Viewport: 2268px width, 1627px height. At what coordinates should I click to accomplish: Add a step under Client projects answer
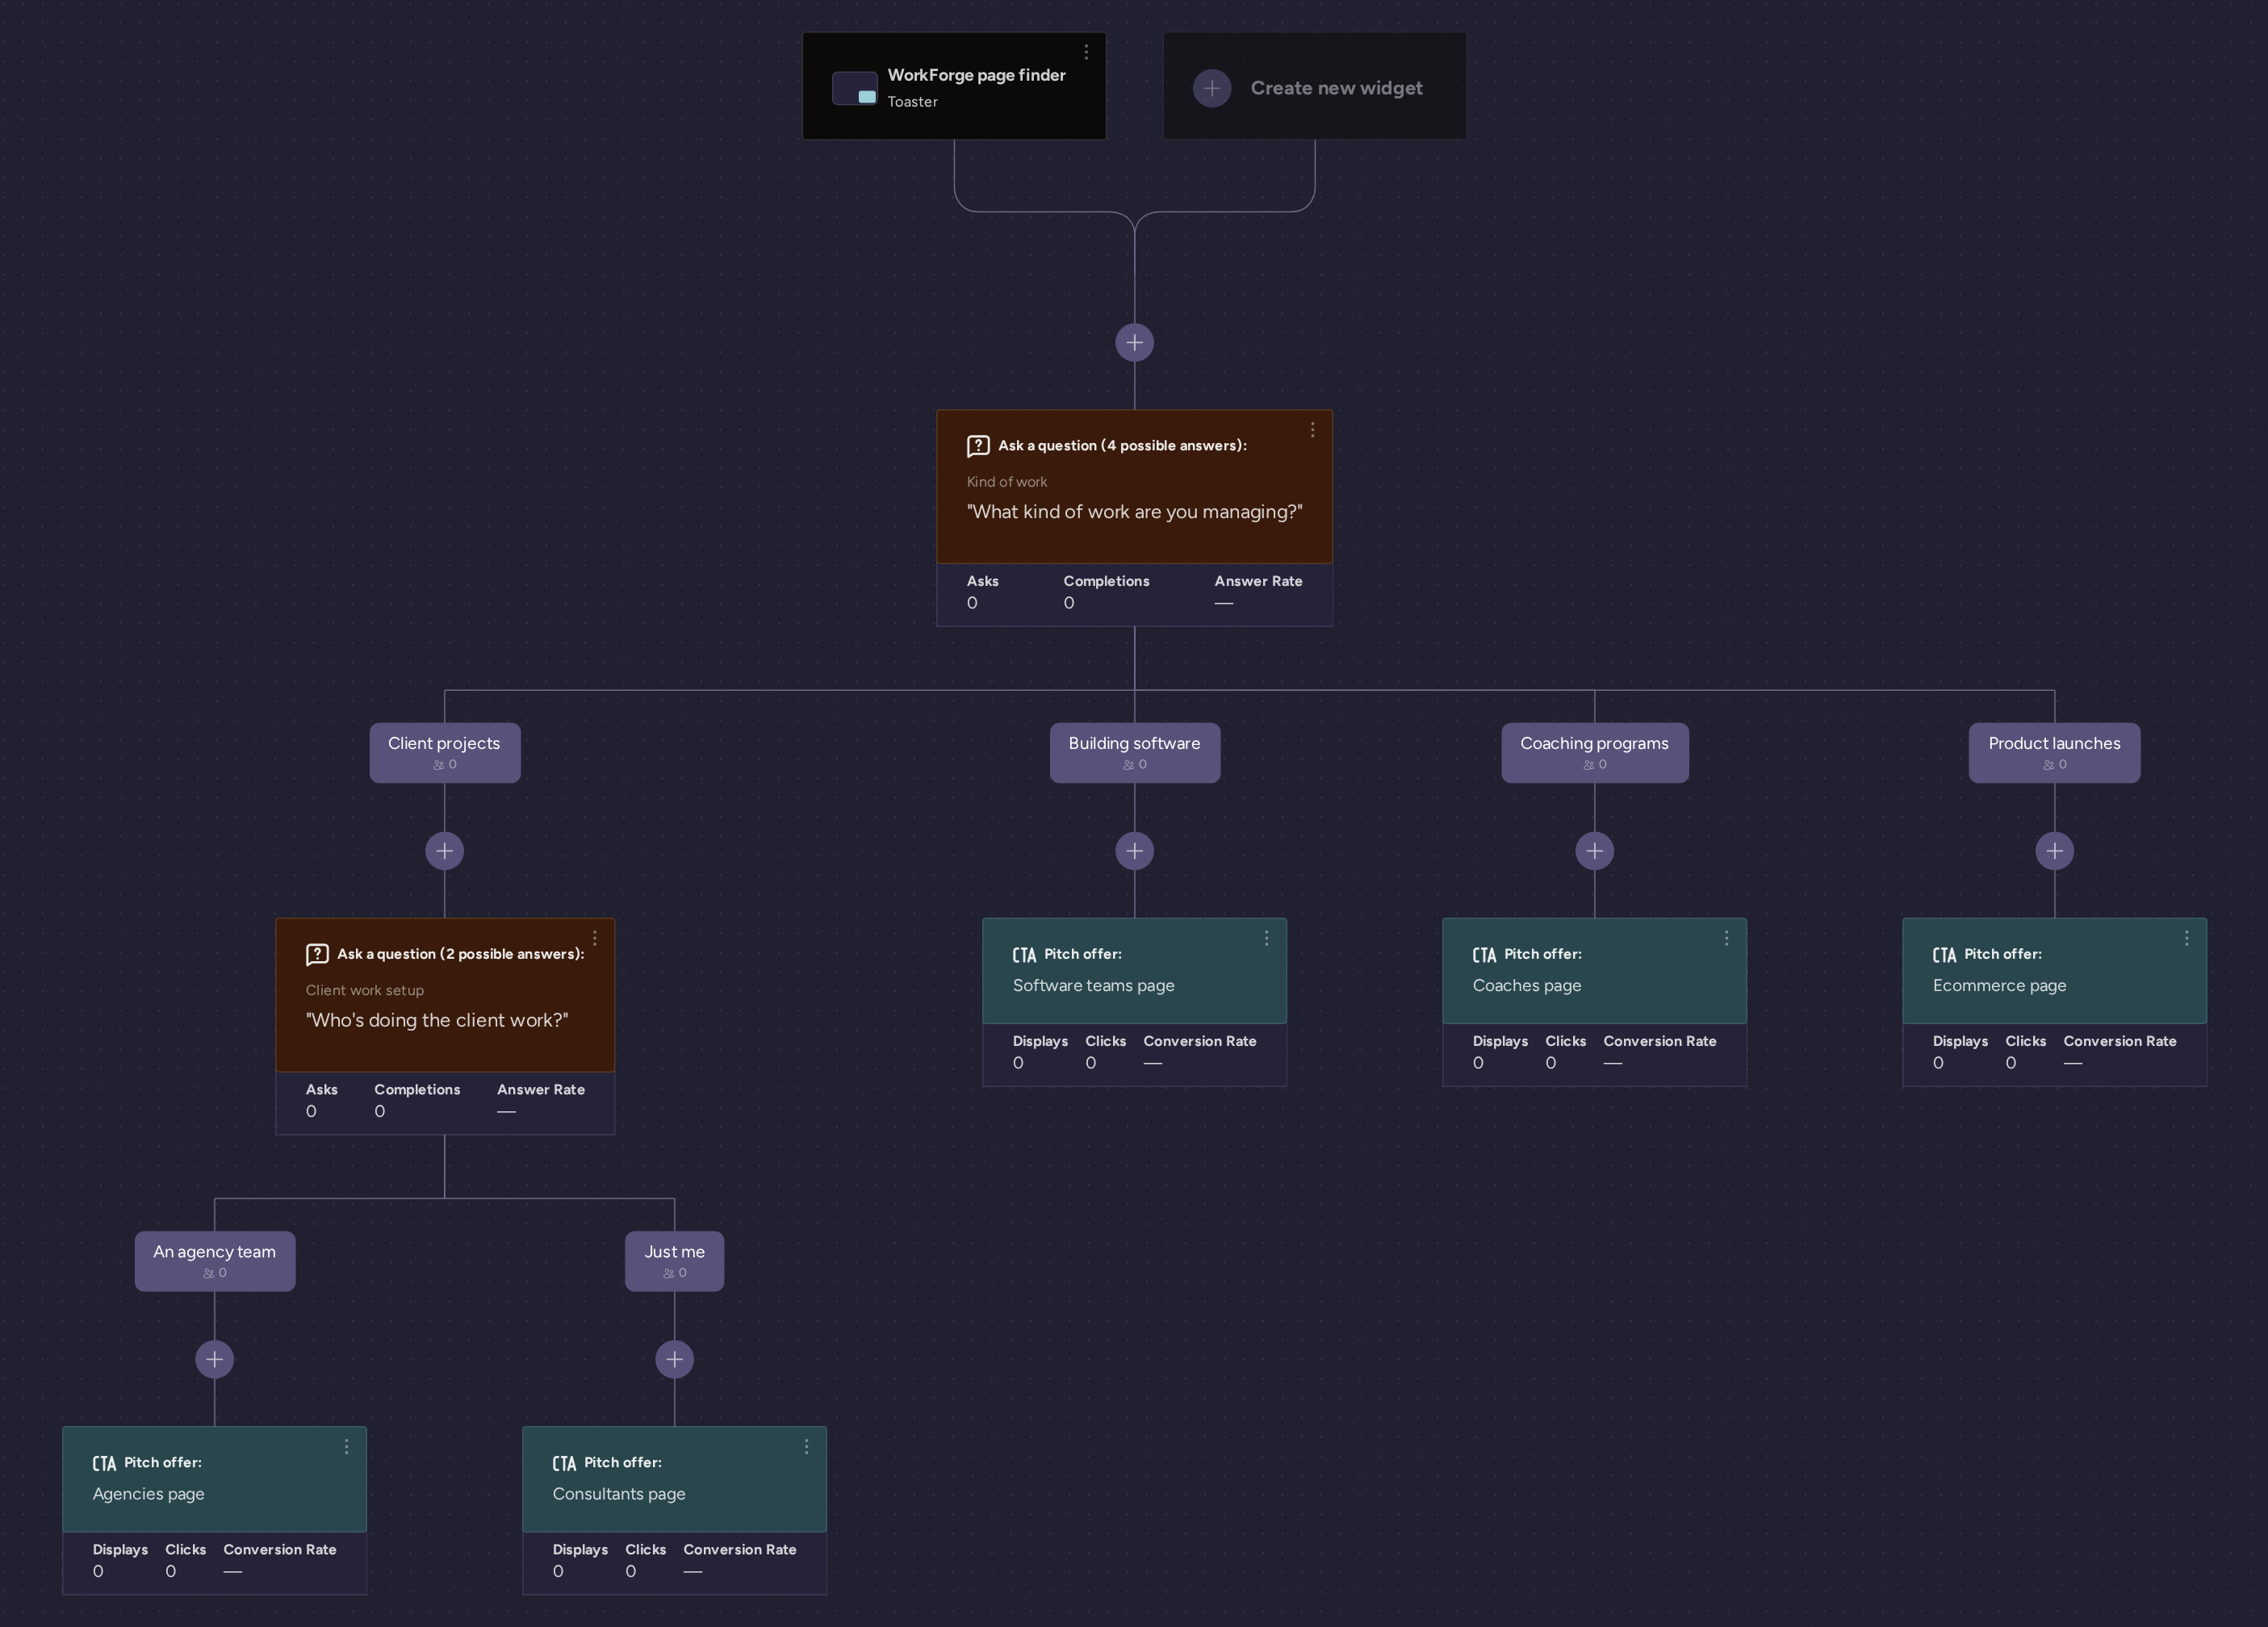click(x=445, y=851)
